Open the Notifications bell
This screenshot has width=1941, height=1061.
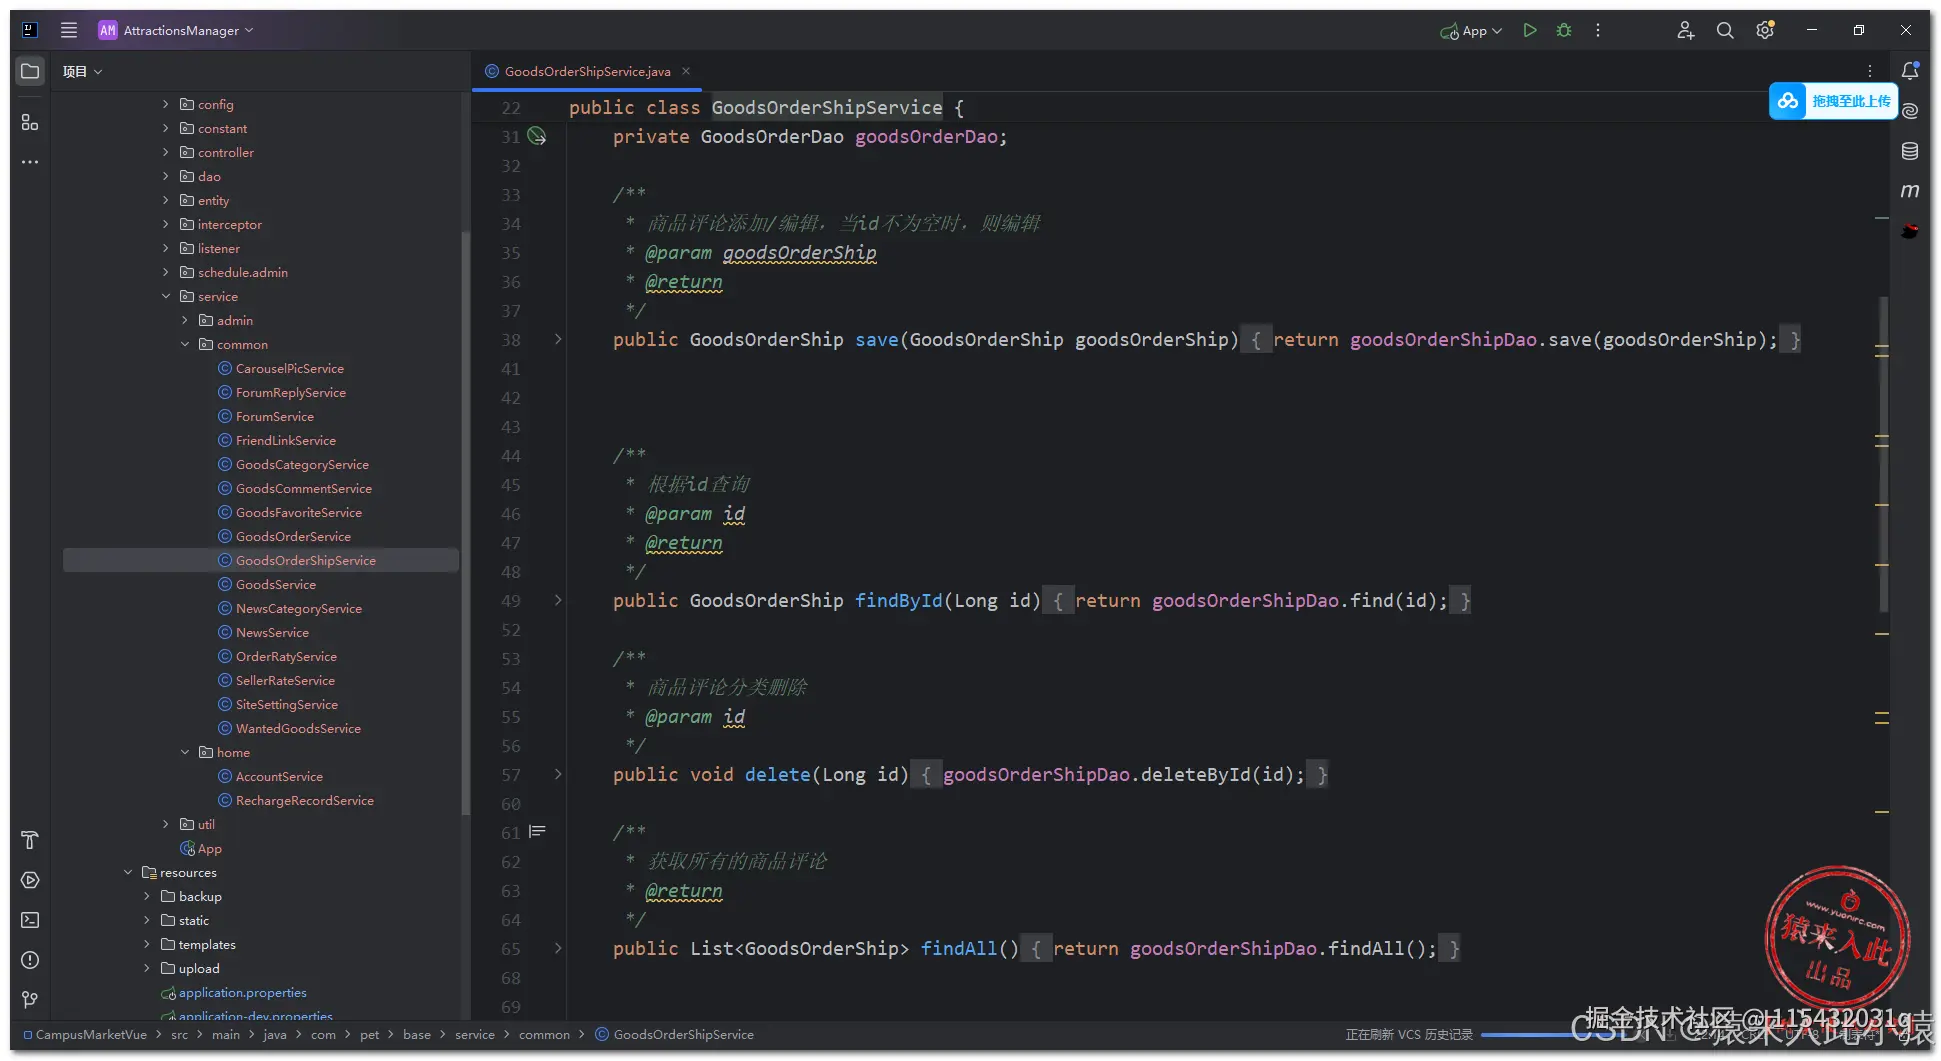pos(1910,71)
